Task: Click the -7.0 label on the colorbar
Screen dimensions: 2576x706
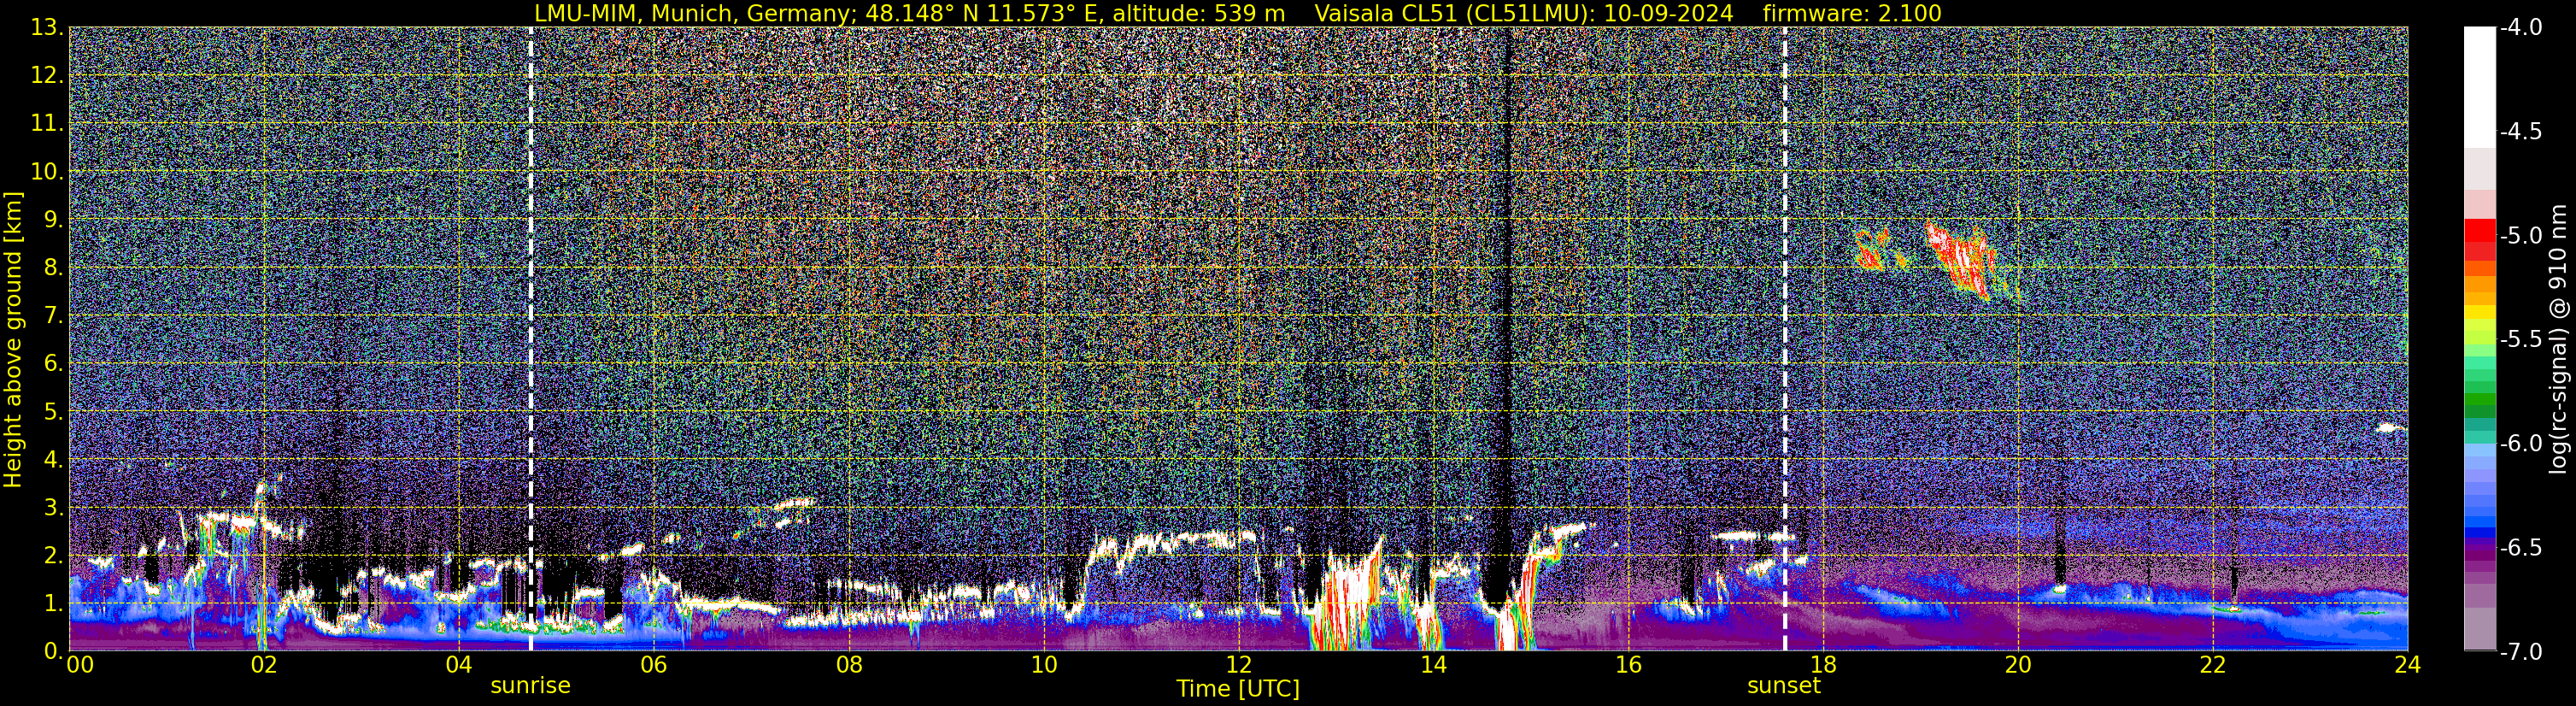Action: [x=2521, y=652]
